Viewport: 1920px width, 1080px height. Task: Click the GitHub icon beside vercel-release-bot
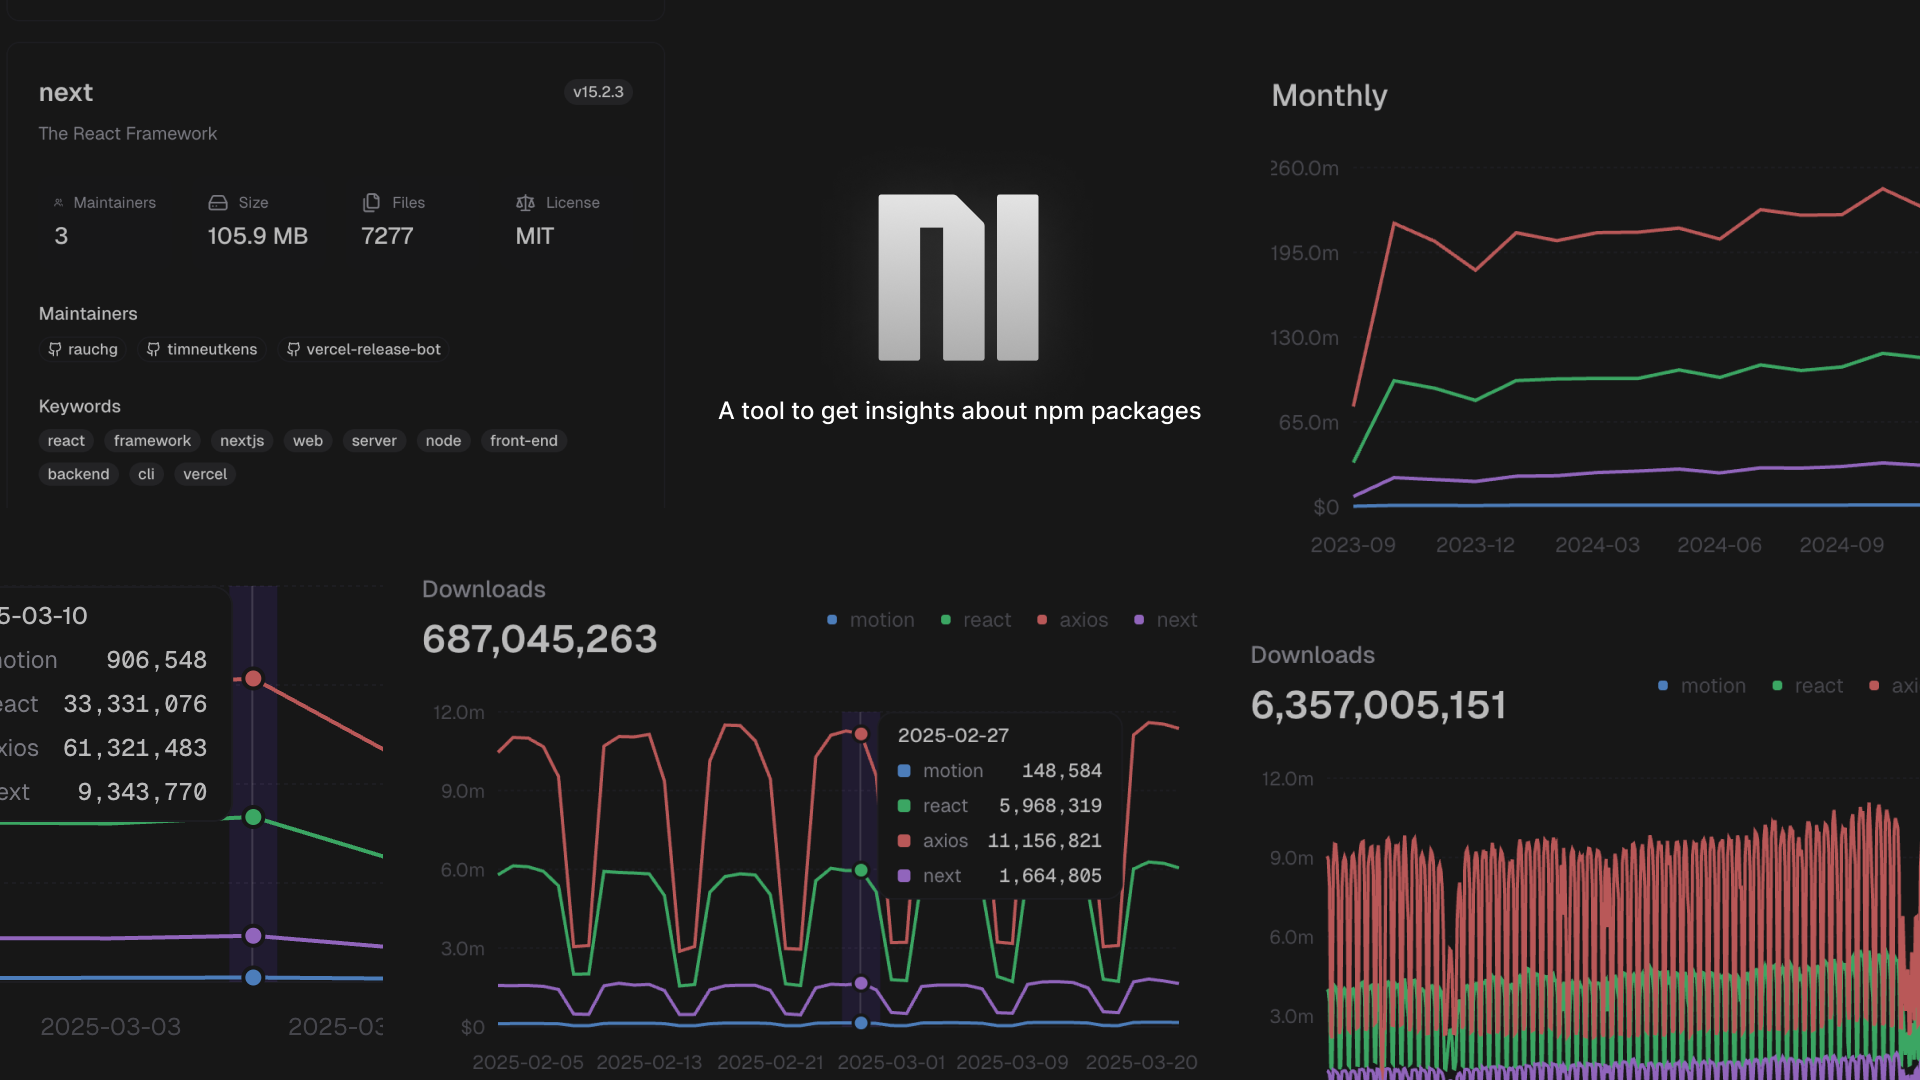pyautogui.click(x=293, y=349)
